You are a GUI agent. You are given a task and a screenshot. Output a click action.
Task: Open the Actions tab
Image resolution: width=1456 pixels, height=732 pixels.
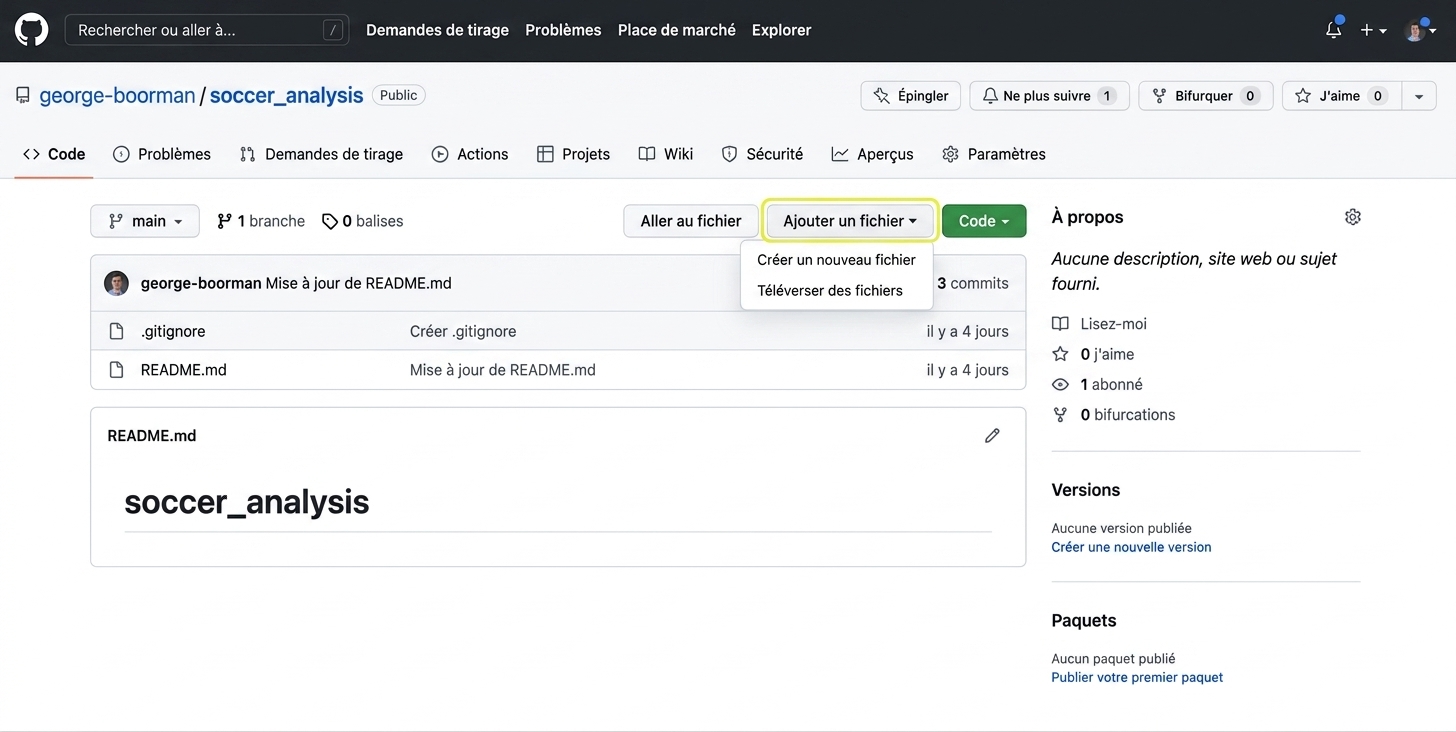[470, 154]
